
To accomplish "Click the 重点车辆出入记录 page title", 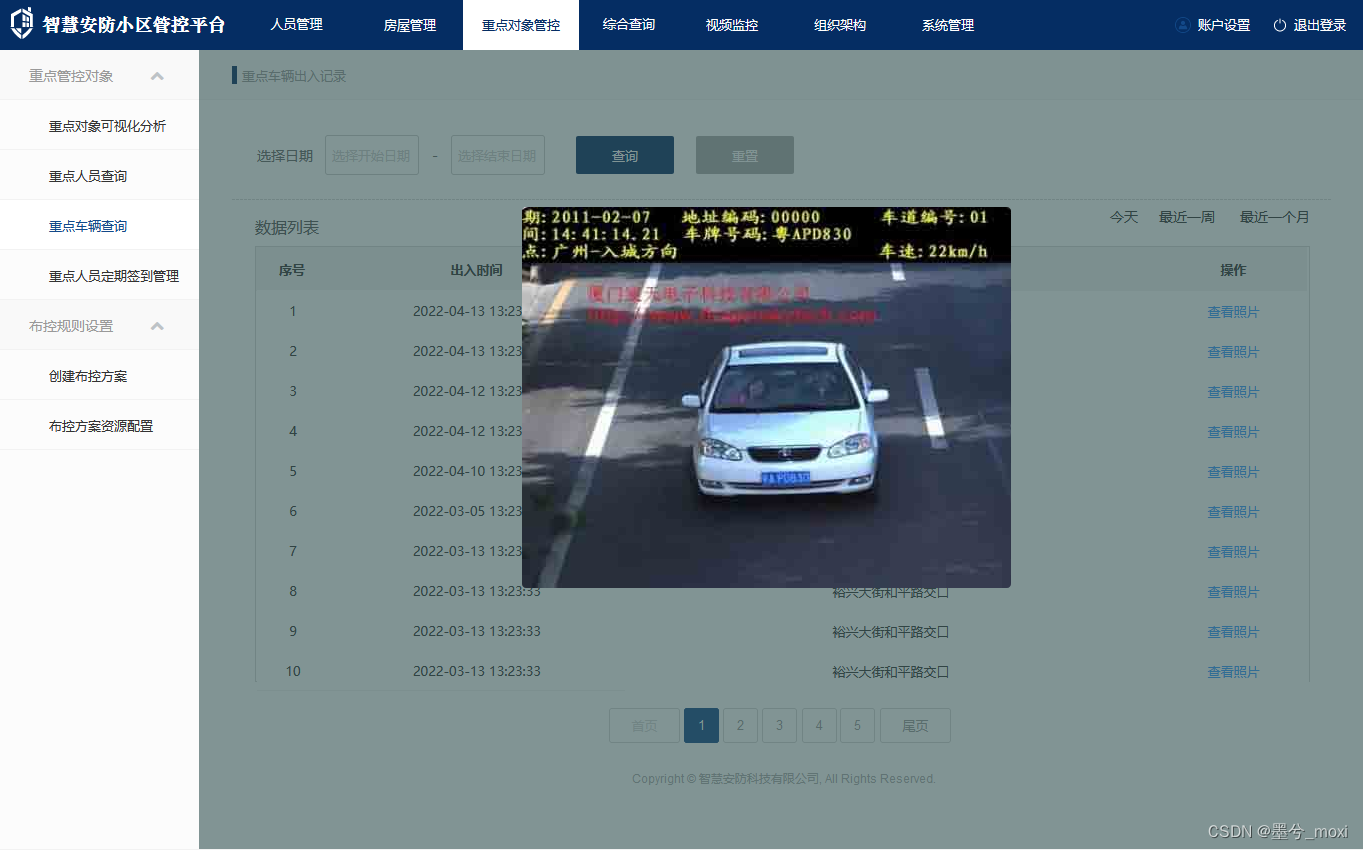I will tap(293, 76).
